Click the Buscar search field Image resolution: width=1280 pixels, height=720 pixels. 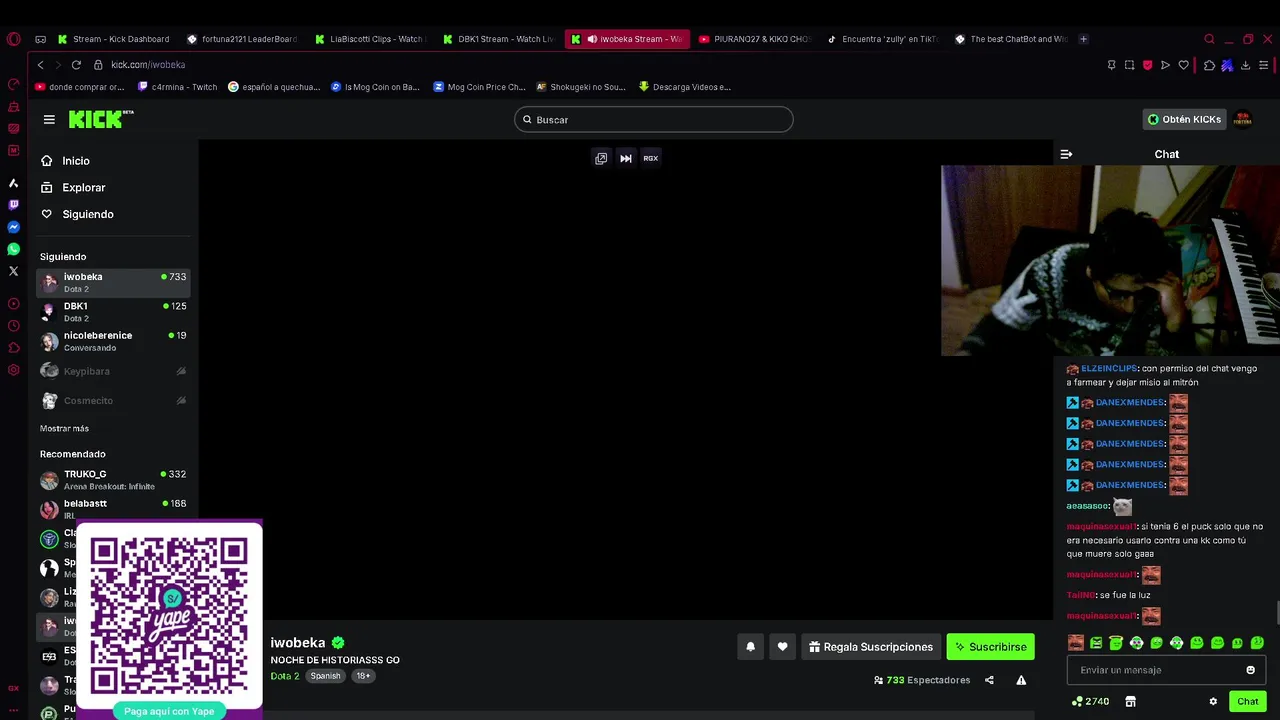pos(653,120)
